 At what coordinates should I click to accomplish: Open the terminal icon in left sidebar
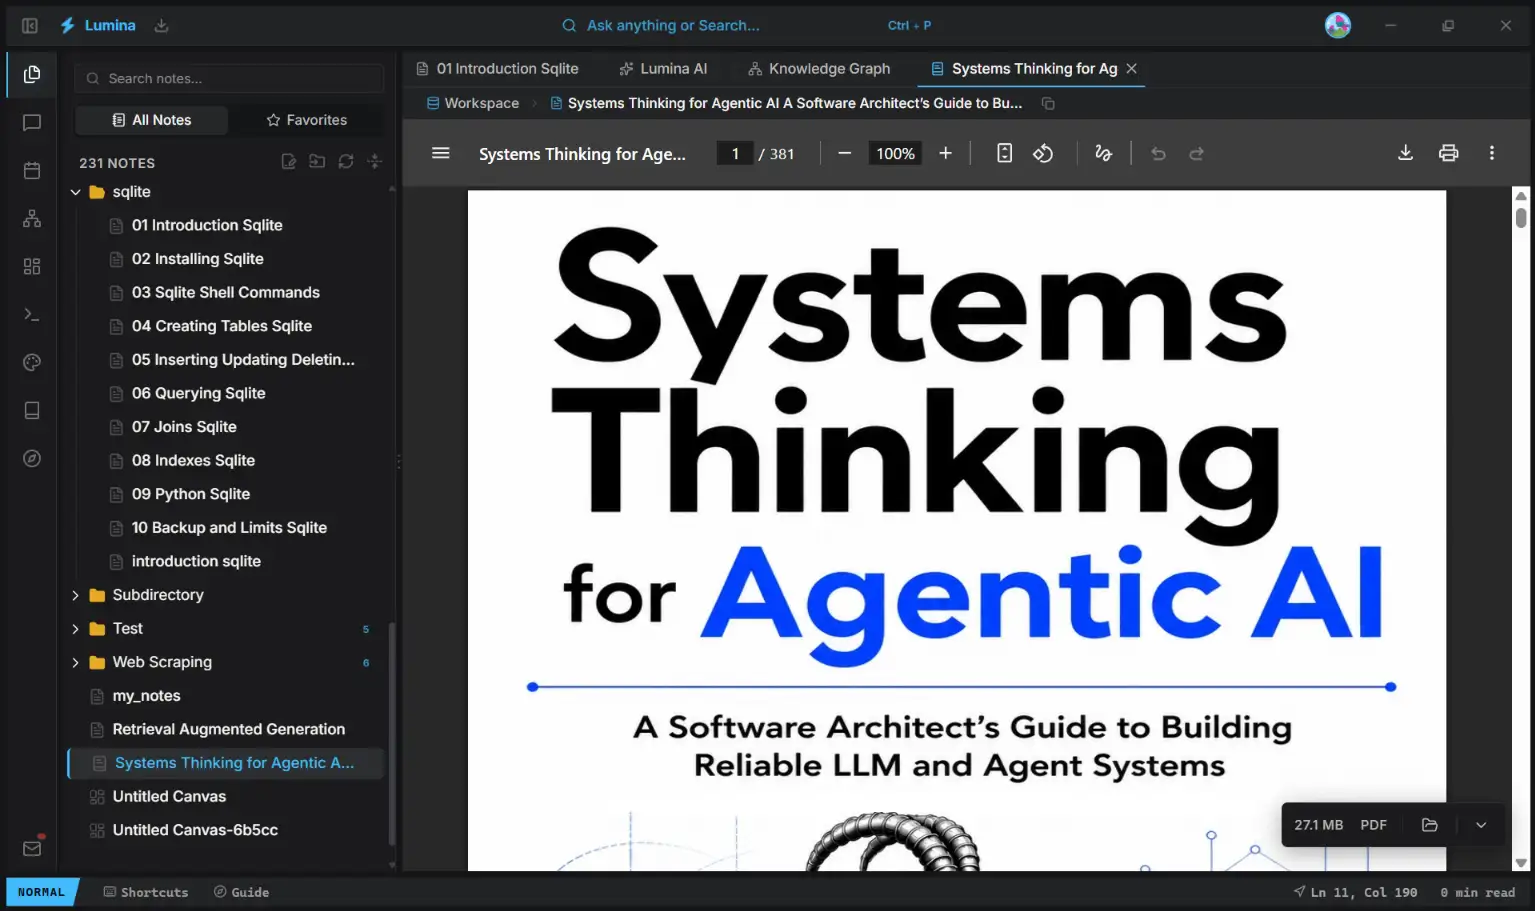[x=32, y=314]
